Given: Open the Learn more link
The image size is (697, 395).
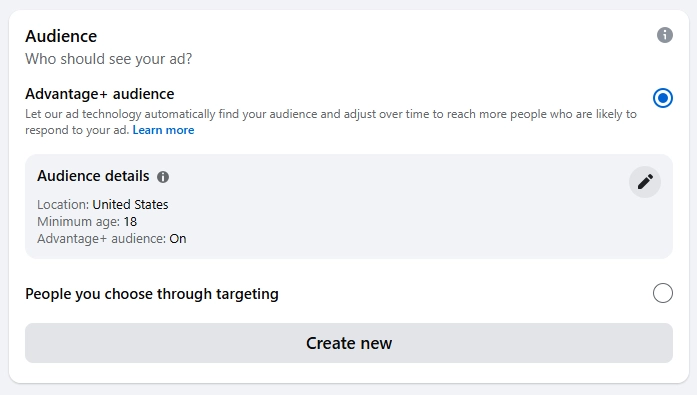Looking at the screenshot, I should (x=163, y=130).
